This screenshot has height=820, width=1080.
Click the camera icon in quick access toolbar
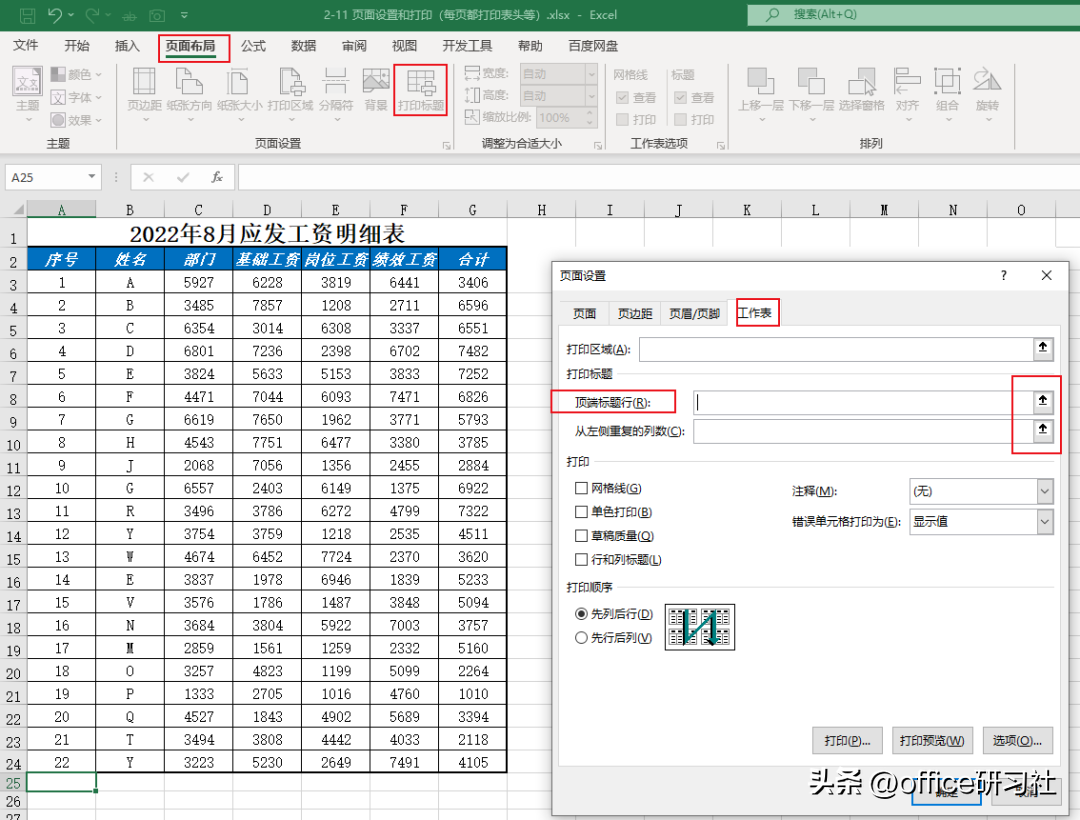[157, 15]
